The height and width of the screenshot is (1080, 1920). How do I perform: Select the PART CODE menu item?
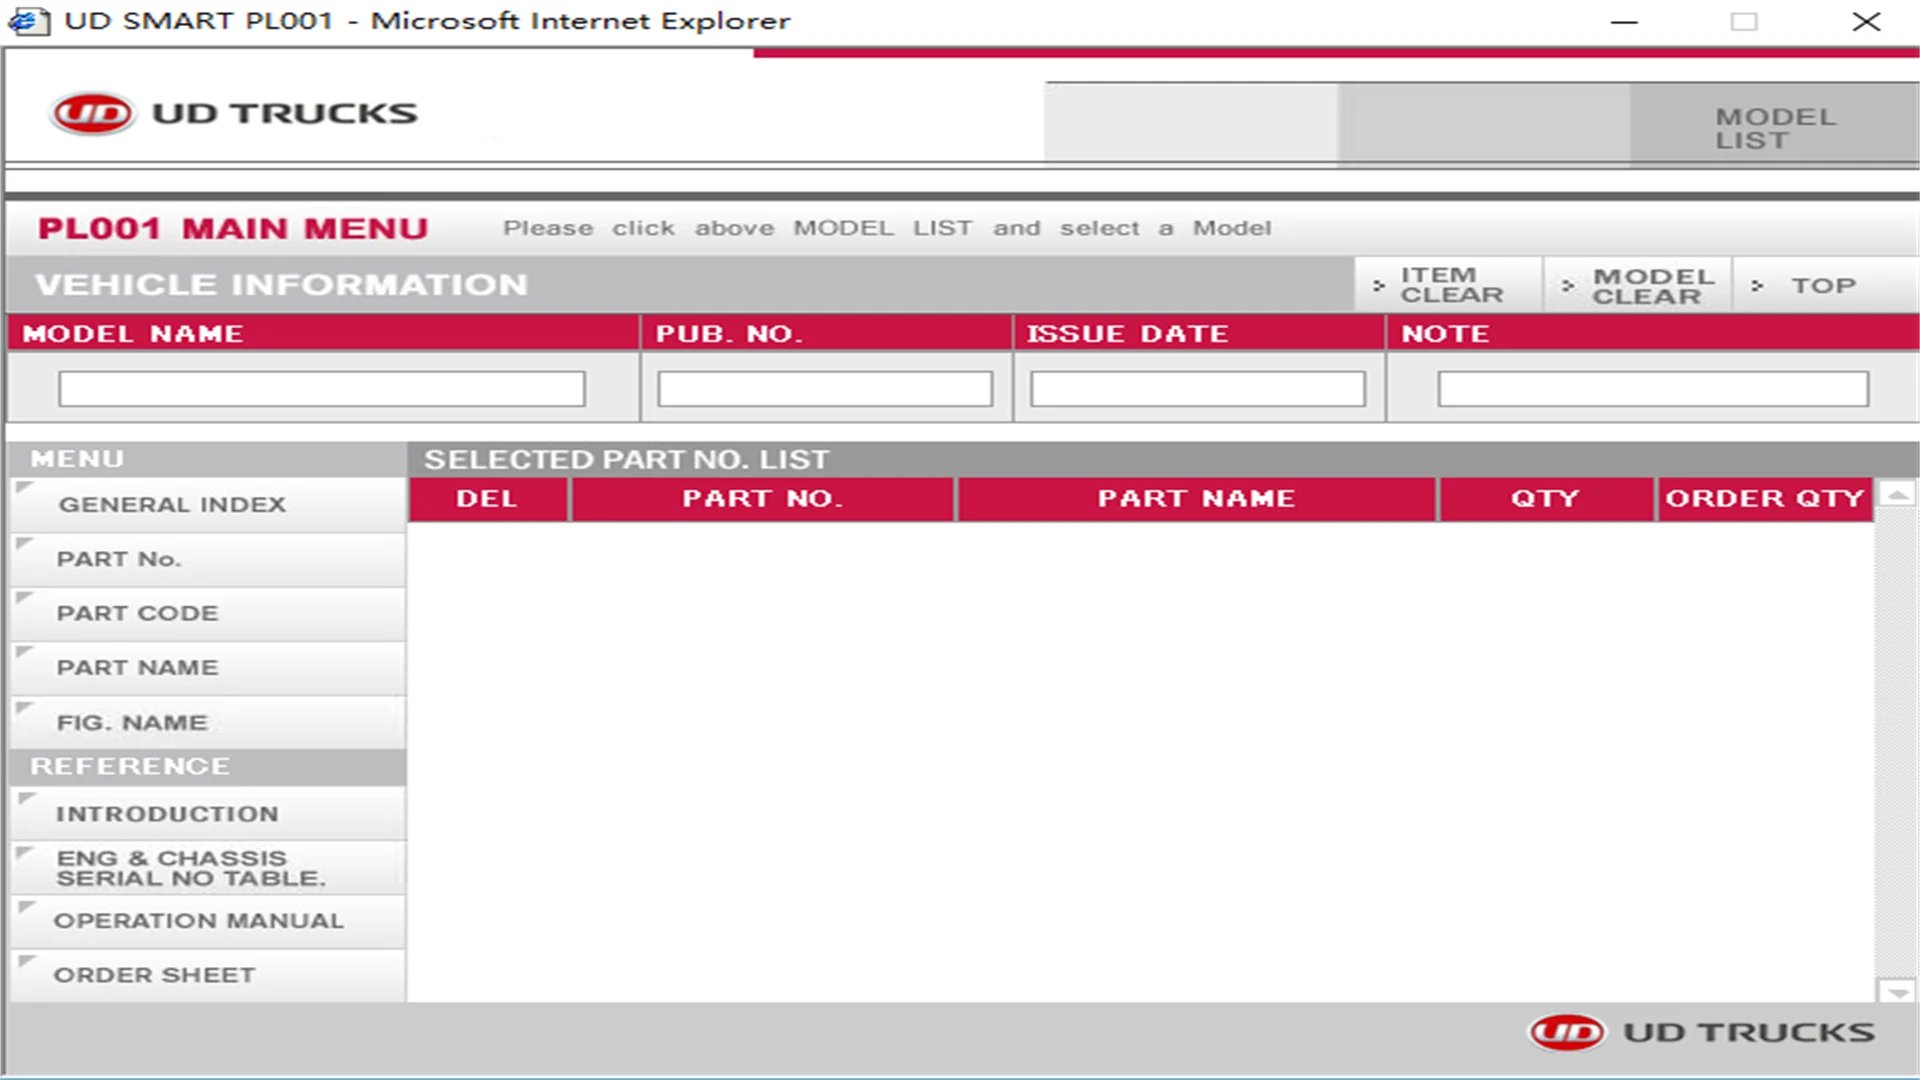[x=208, y=613]
